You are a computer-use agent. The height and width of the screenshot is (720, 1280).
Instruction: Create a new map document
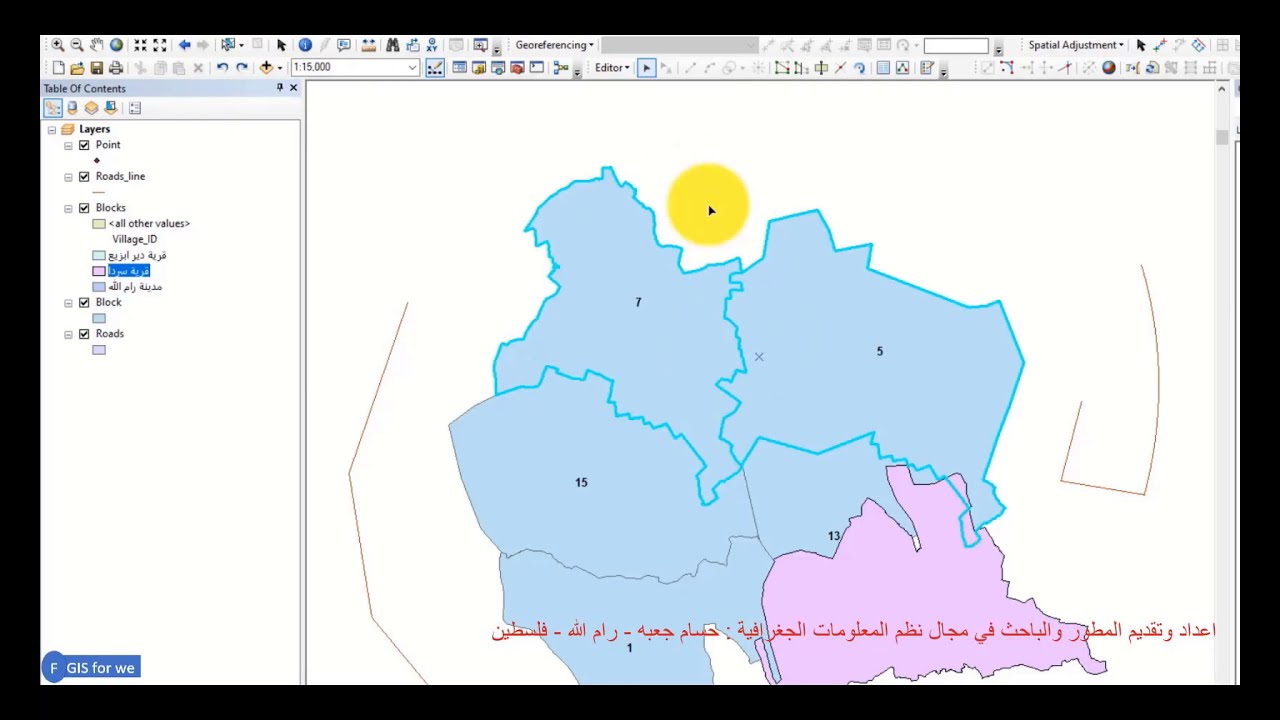(58, 68)
